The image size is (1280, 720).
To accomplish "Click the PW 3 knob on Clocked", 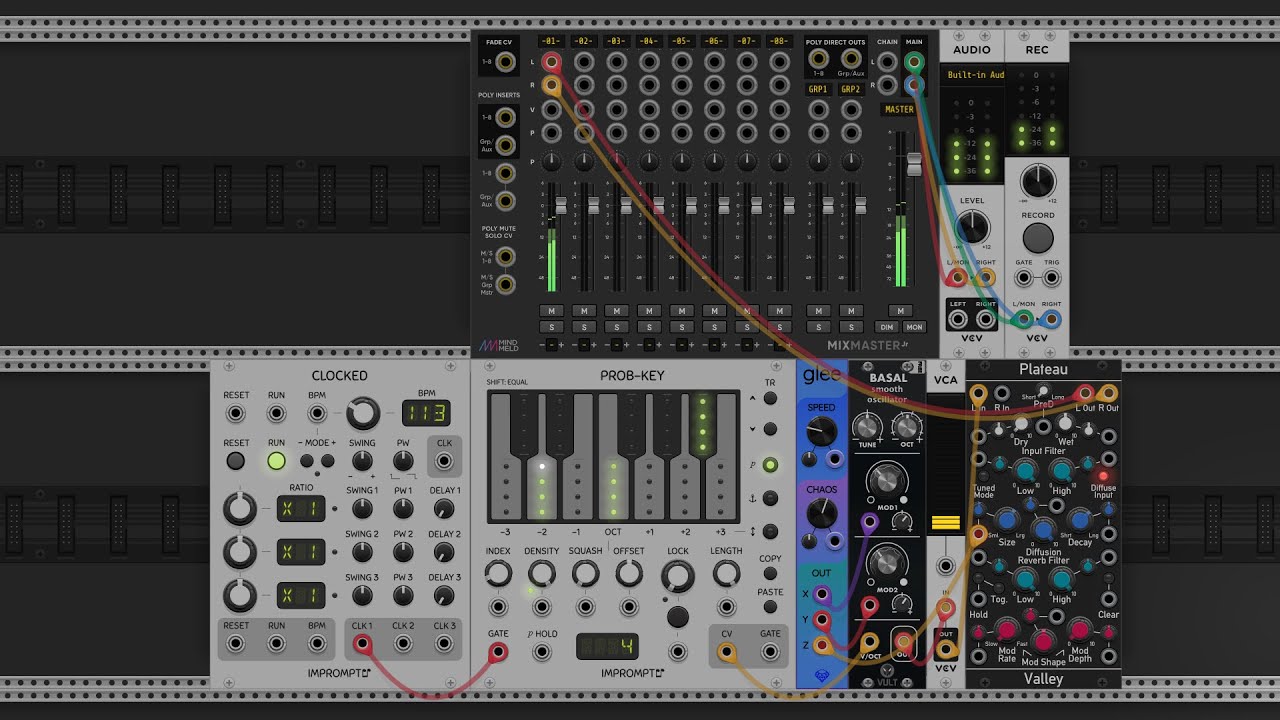I will coord(403,596).
